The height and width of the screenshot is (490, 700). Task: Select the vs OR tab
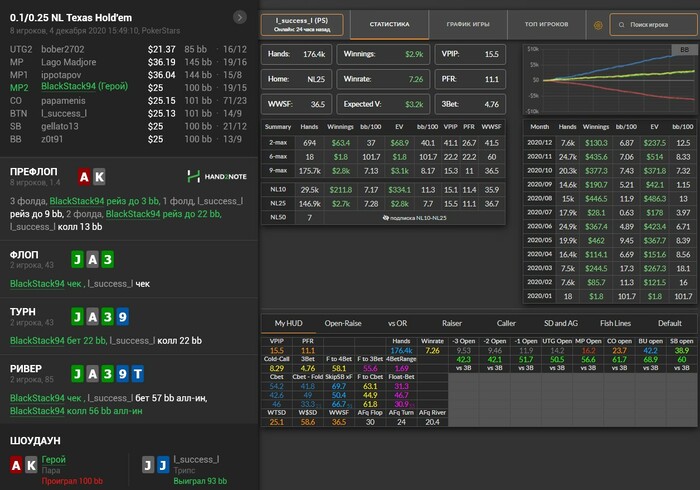[397, 323]
